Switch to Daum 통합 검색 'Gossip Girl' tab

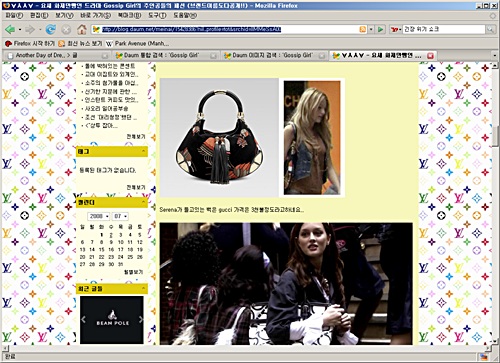[x=161, y=55]
